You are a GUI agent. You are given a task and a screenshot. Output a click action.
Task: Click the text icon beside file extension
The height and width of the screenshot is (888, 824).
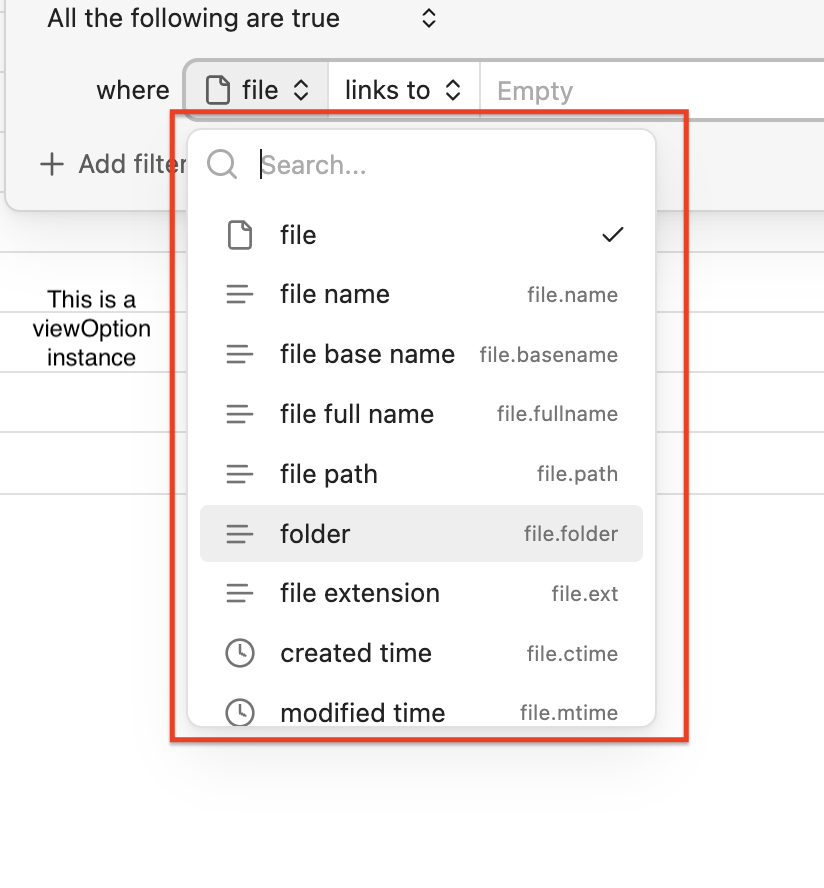[240, 593]
